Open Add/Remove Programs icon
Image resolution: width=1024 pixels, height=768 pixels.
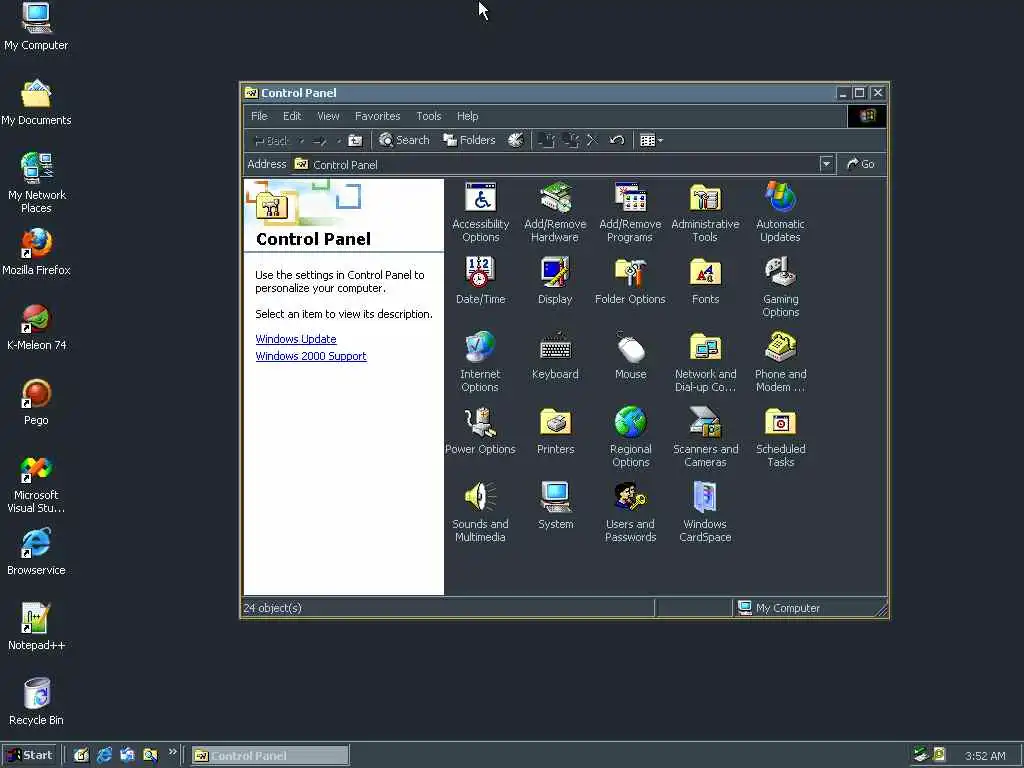(x=630, y=213)
